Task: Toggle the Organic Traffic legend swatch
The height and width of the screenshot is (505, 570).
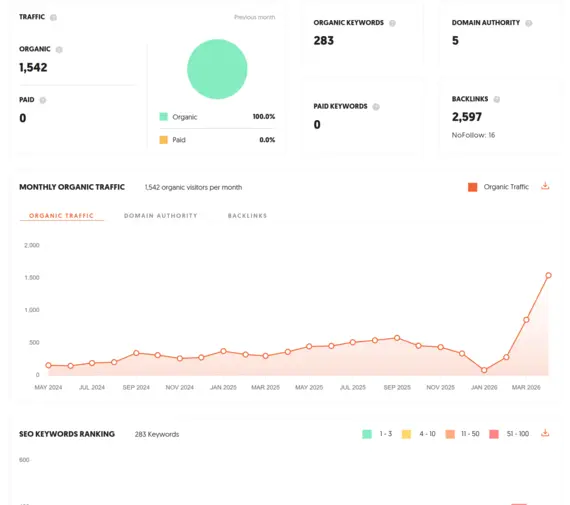Action: 473,187
